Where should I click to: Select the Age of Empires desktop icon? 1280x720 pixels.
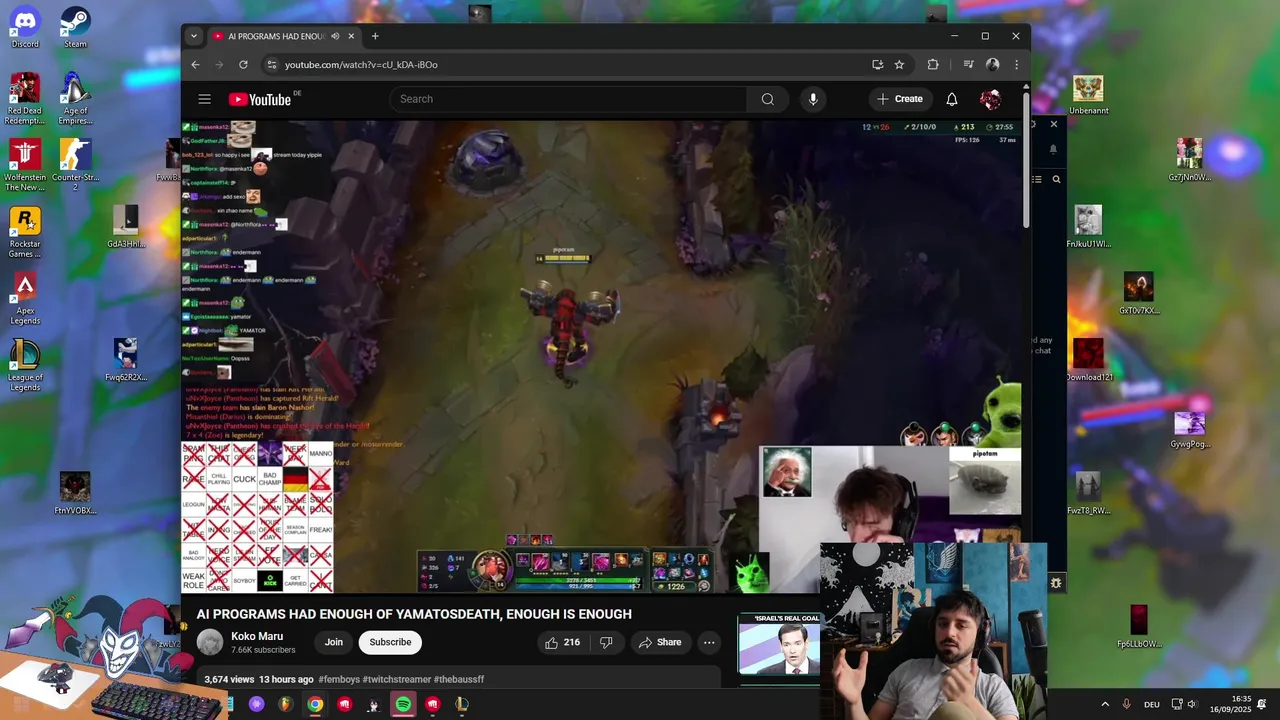(x=75, y=98)
